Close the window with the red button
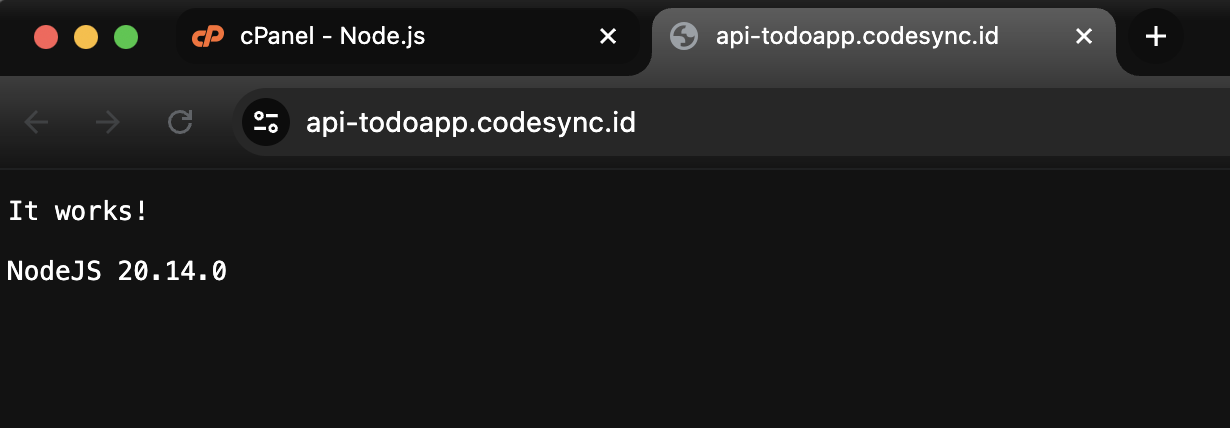This screenshot has width=1230, height=428. tap(46, 37)
